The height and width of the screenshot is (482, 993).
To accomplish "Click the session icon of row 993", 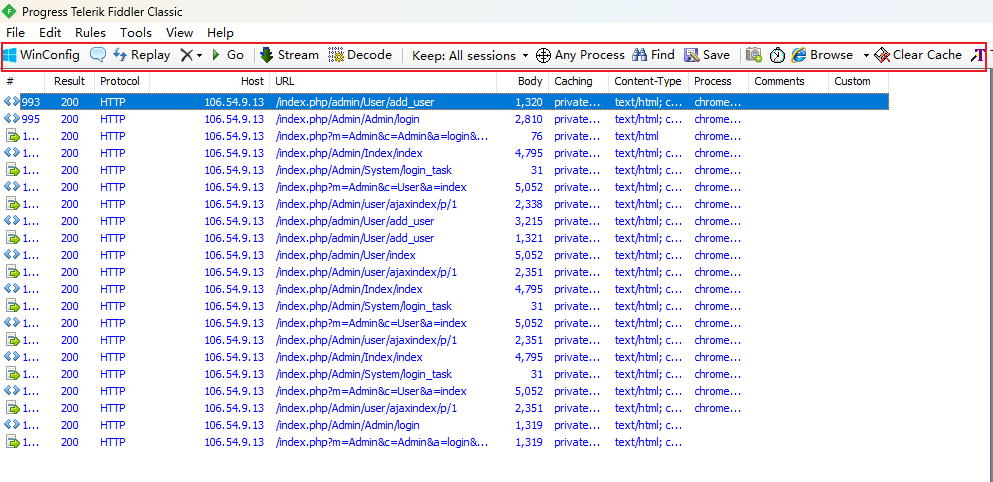I will point(12,102).
